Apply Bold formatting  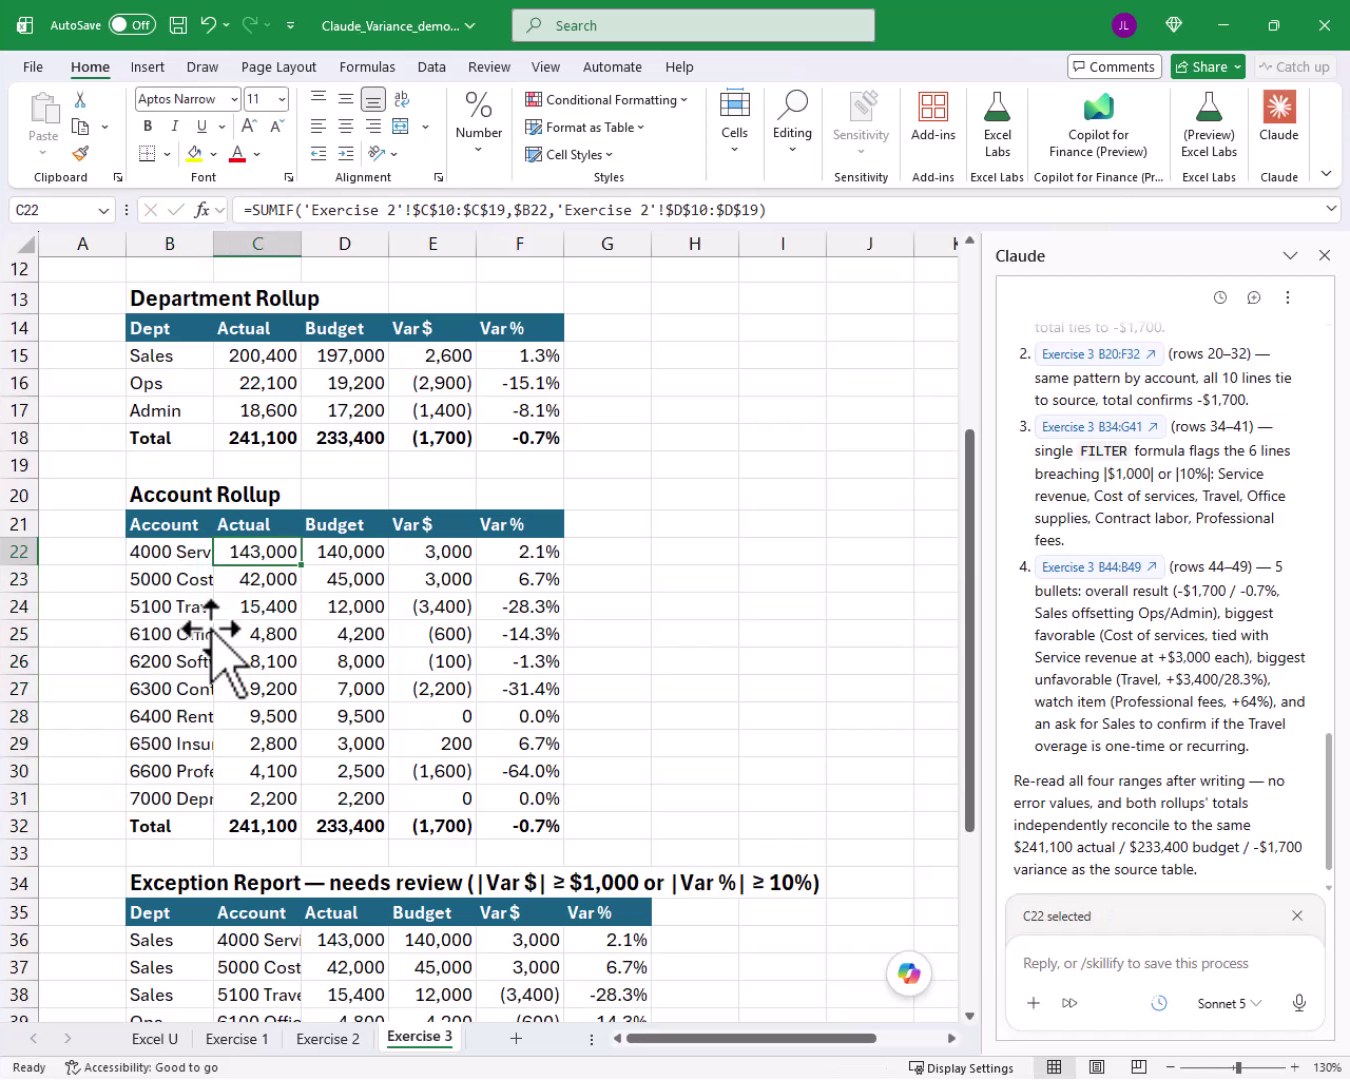[x=148, y=126]
